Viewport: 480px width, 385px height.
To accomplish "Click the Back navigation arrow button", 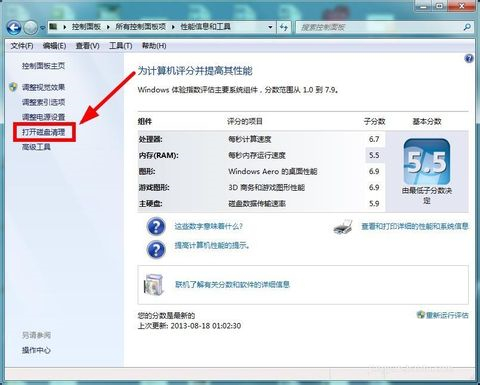I will tap(14, 27).
